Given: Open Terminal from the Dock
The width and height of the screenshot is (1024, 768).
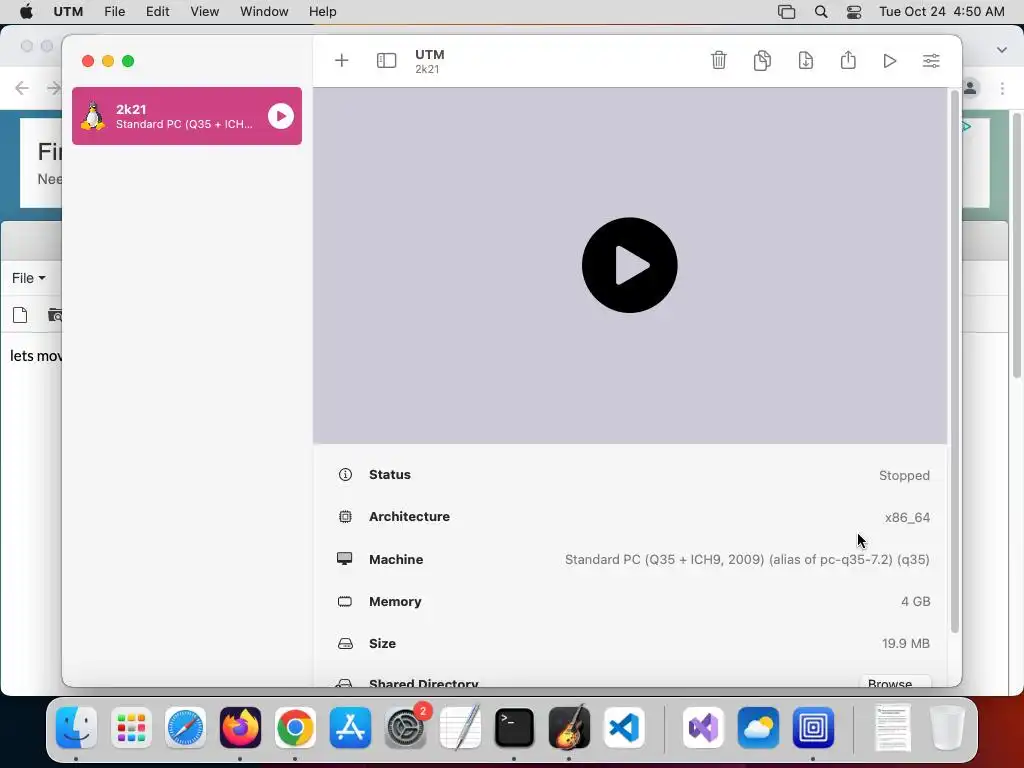Looking at the screenshot, I should [515, 728].
